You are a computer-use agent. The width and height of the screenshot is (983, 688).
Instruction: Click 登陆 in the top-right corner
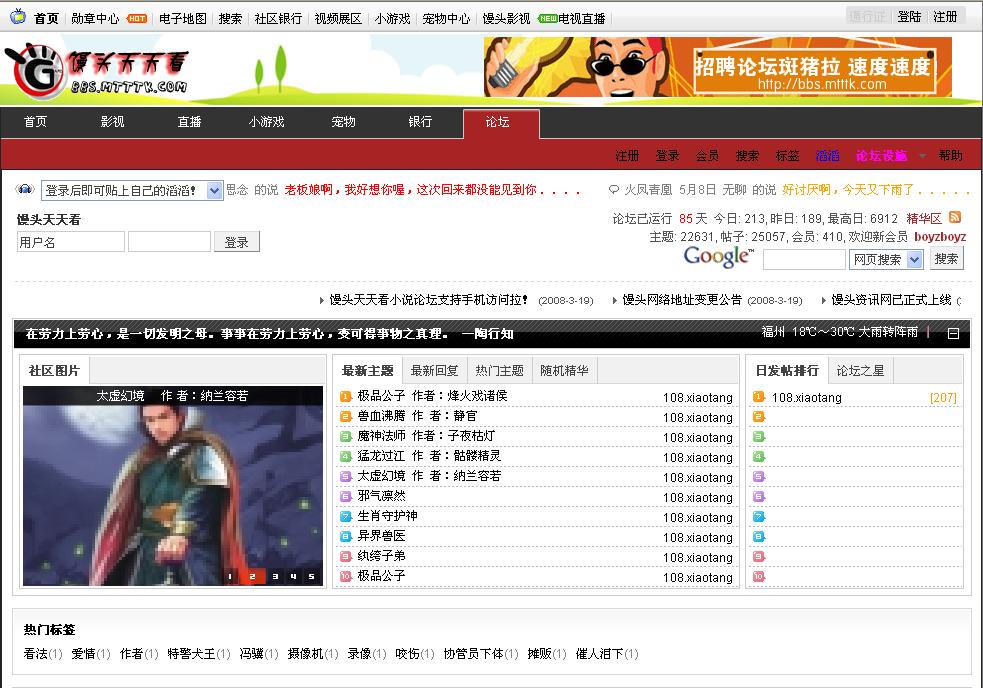[x=909, y=16]
